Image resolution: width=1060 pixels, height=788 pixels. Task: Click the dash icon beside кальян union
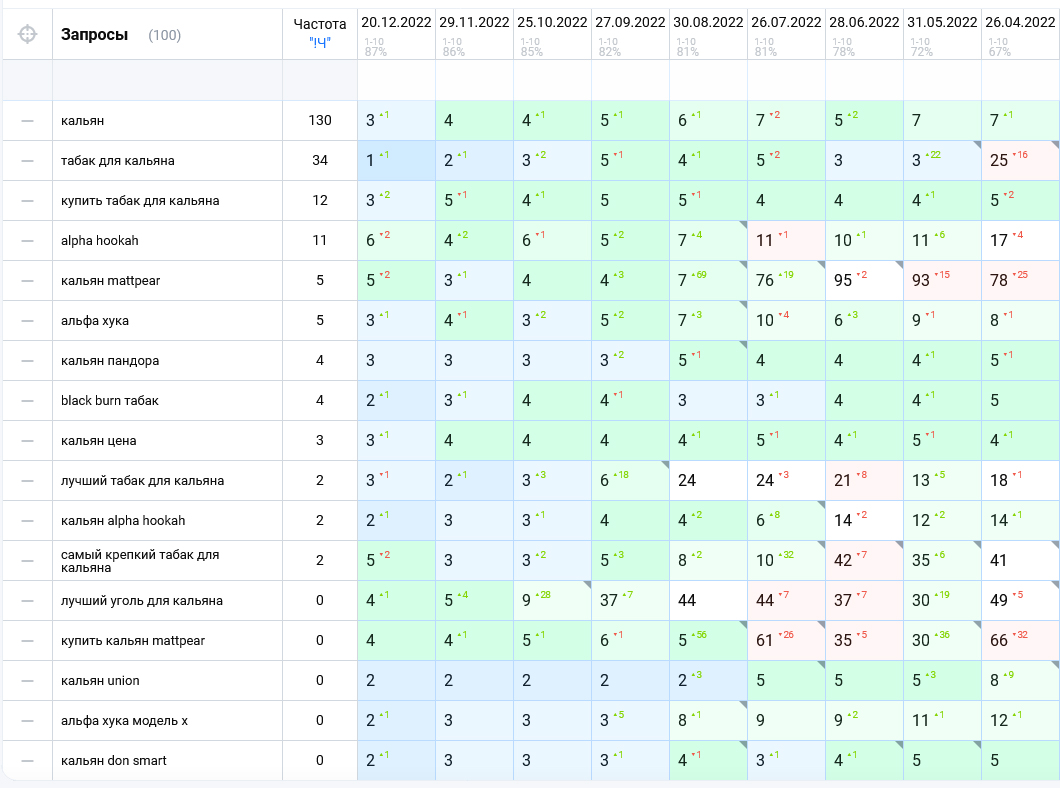point(27,681)
